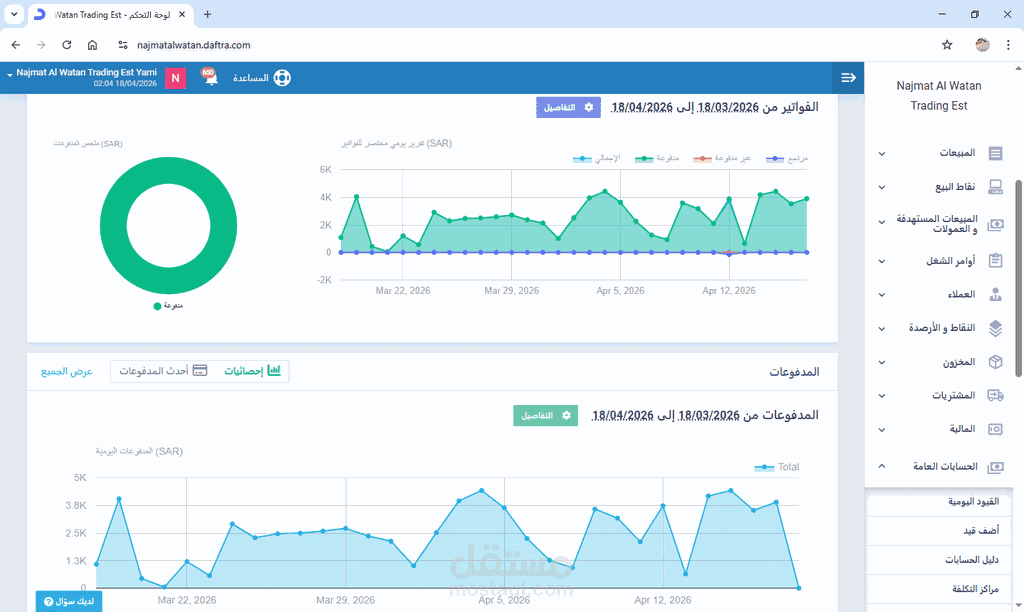Toggle مدفوعة paid series in invoices legend
The height and width of the screenshot is (612, 1024).
(657, 159)
